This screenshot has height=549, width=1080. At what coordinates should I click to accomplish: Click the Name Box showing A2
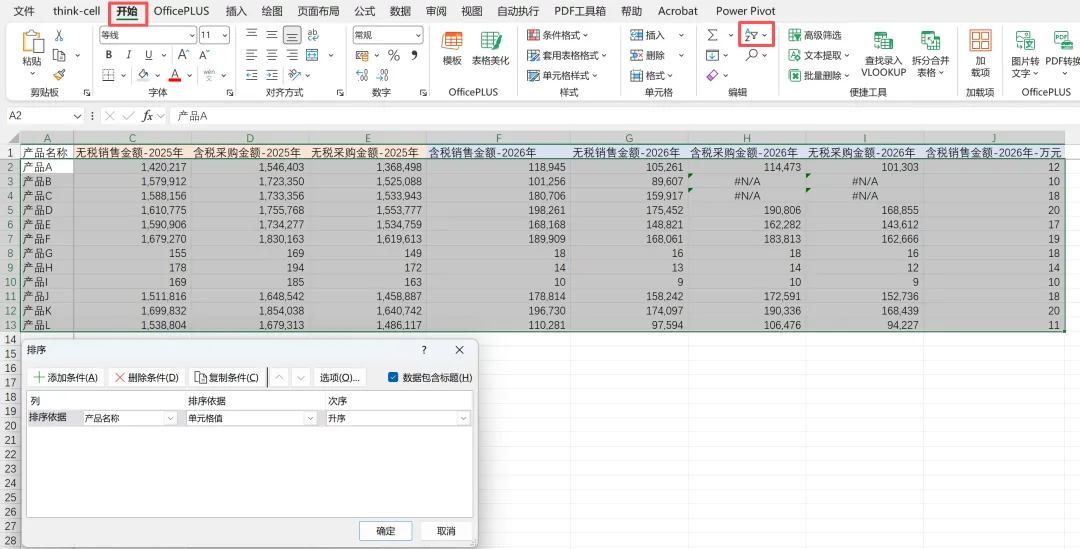coord(38,116)
